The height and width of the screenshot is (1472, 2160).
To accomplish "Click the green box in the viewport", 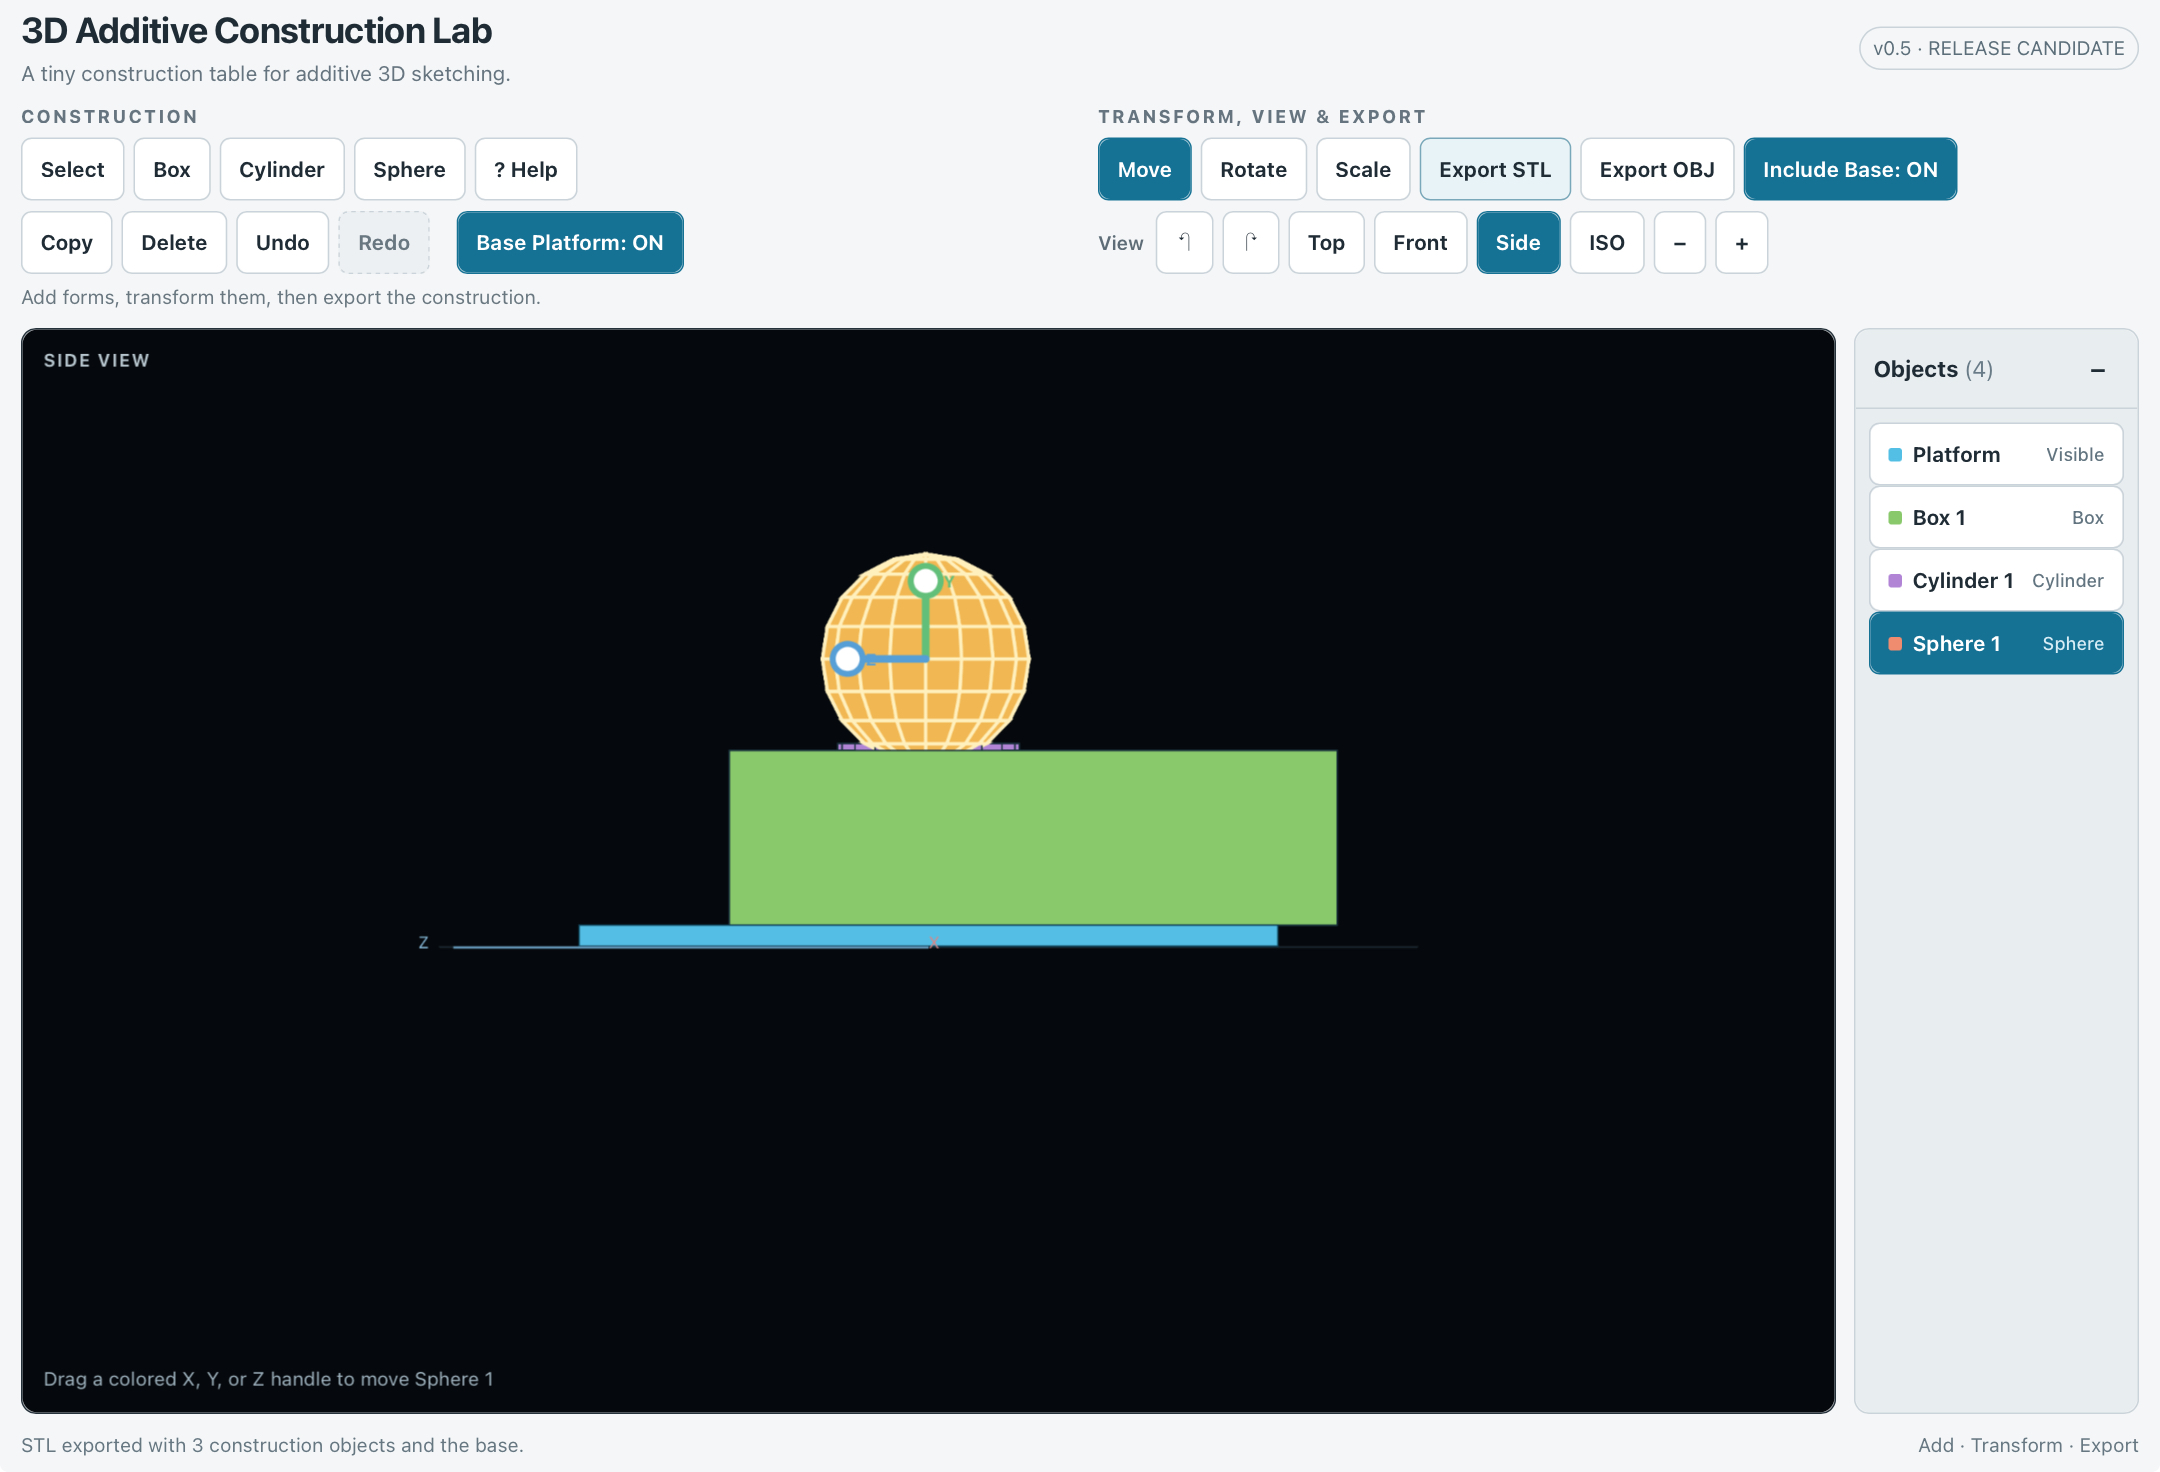I will 1033,838.
